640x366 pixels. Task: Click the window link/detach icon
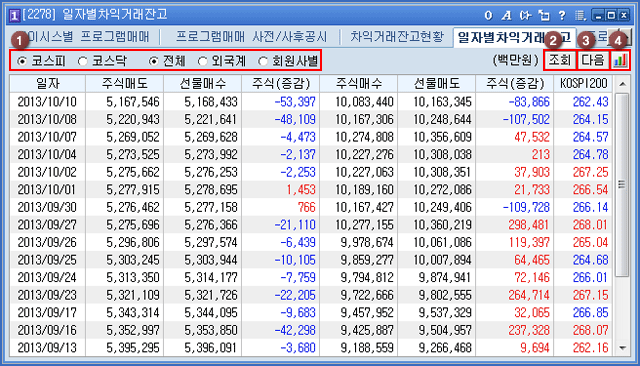(x=544, y=16)
